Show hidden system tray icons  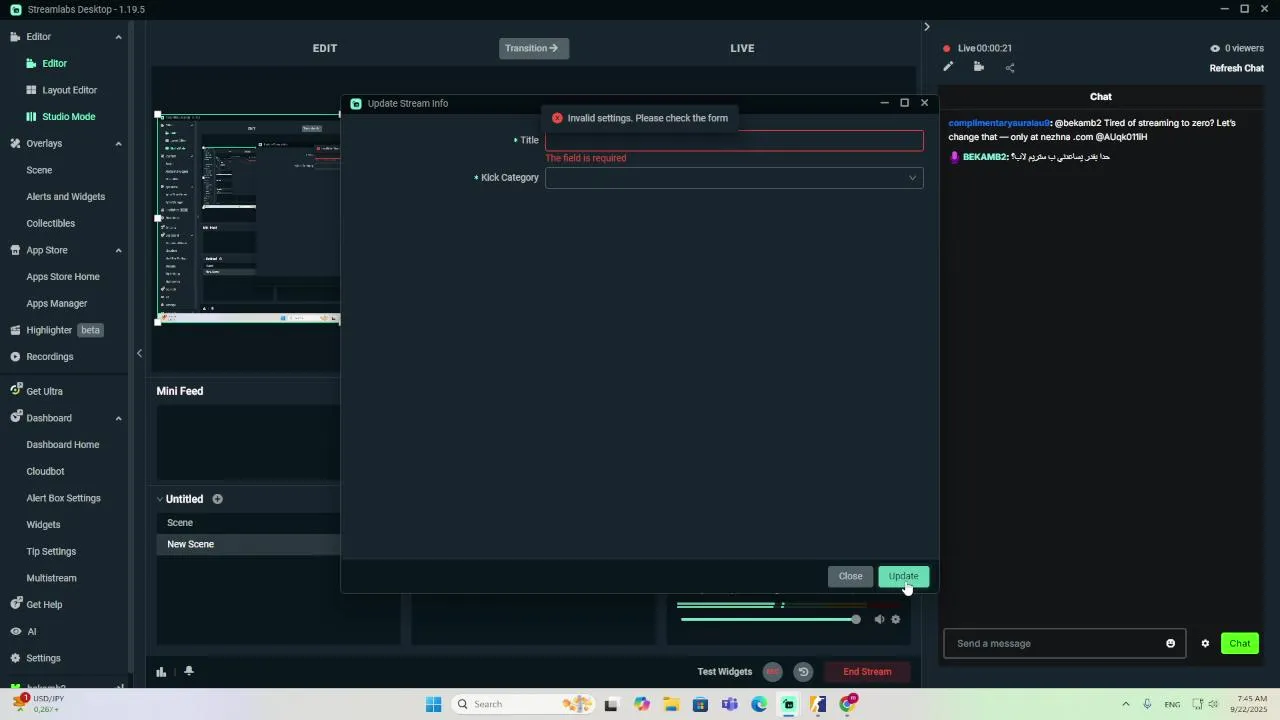pos(1125,704)
